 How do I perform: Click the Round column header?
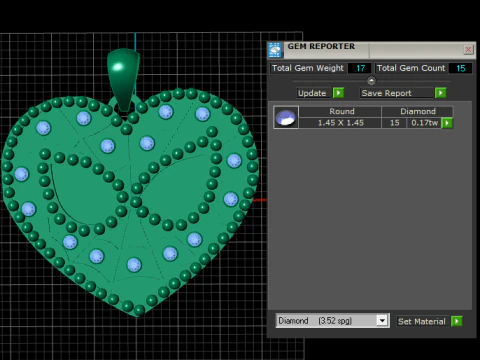coord(340,111)
